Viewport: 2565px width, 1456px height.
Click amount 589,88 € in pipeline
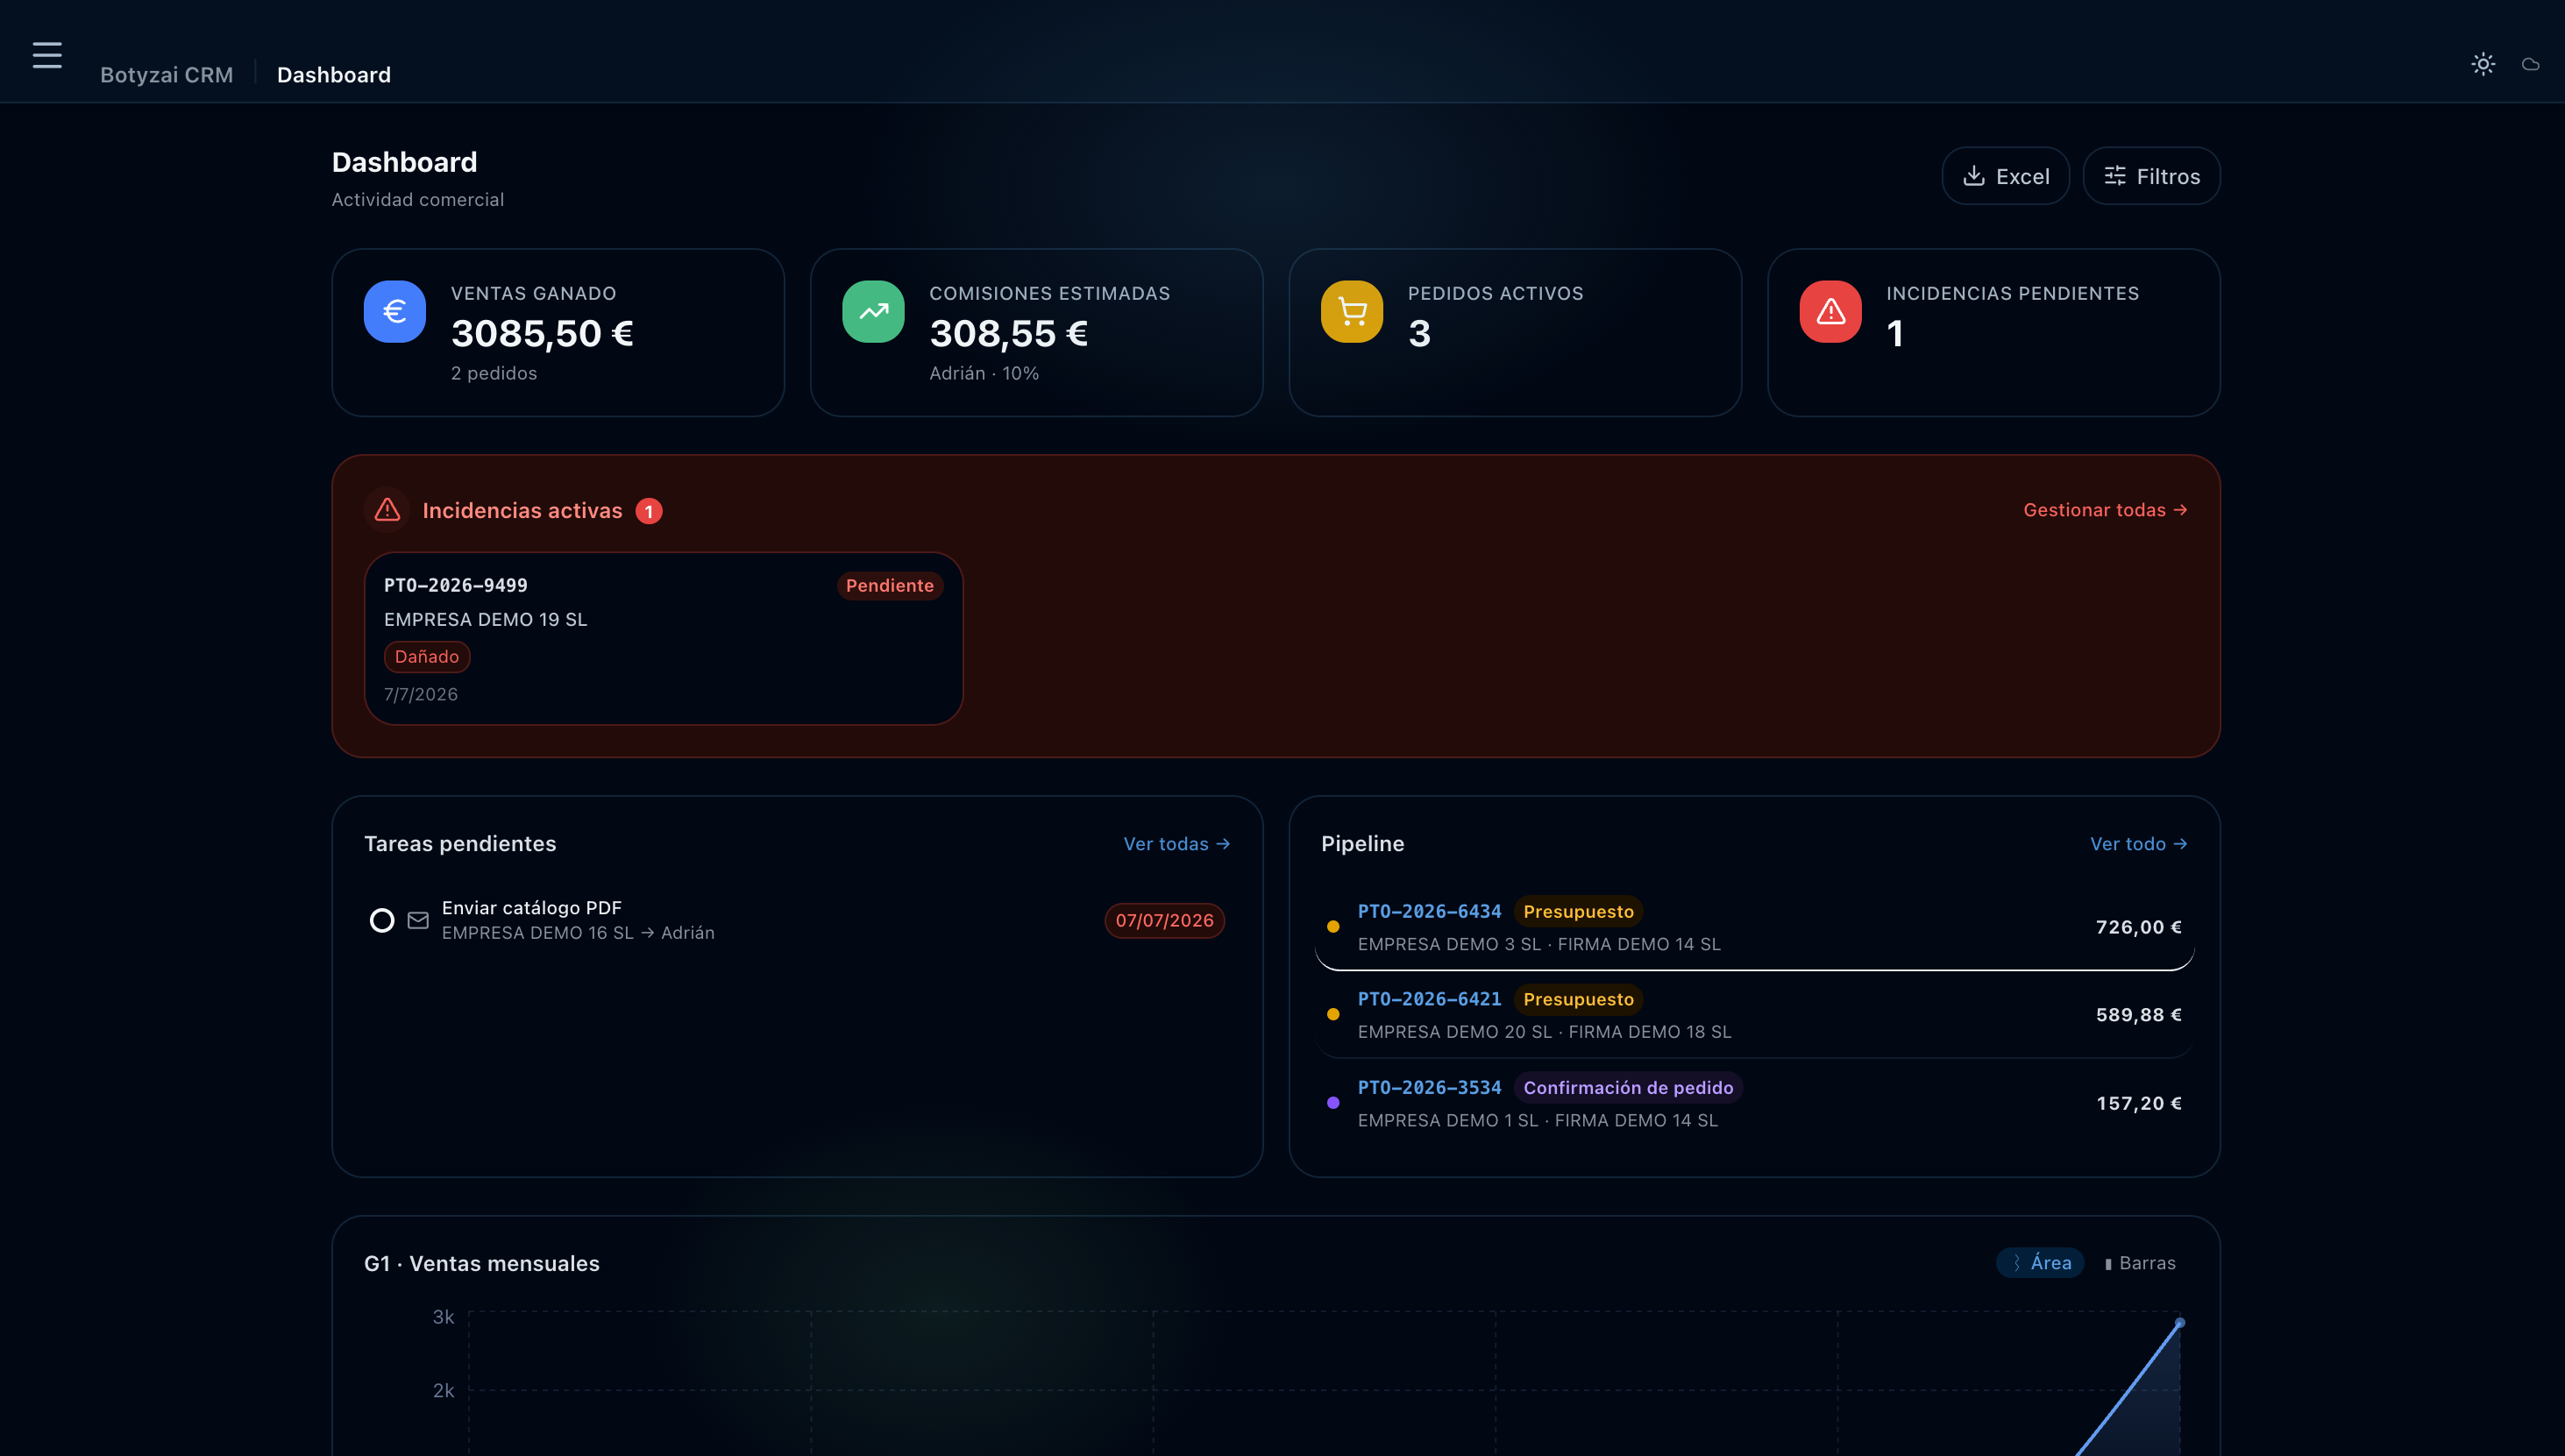point(2139,1014)
